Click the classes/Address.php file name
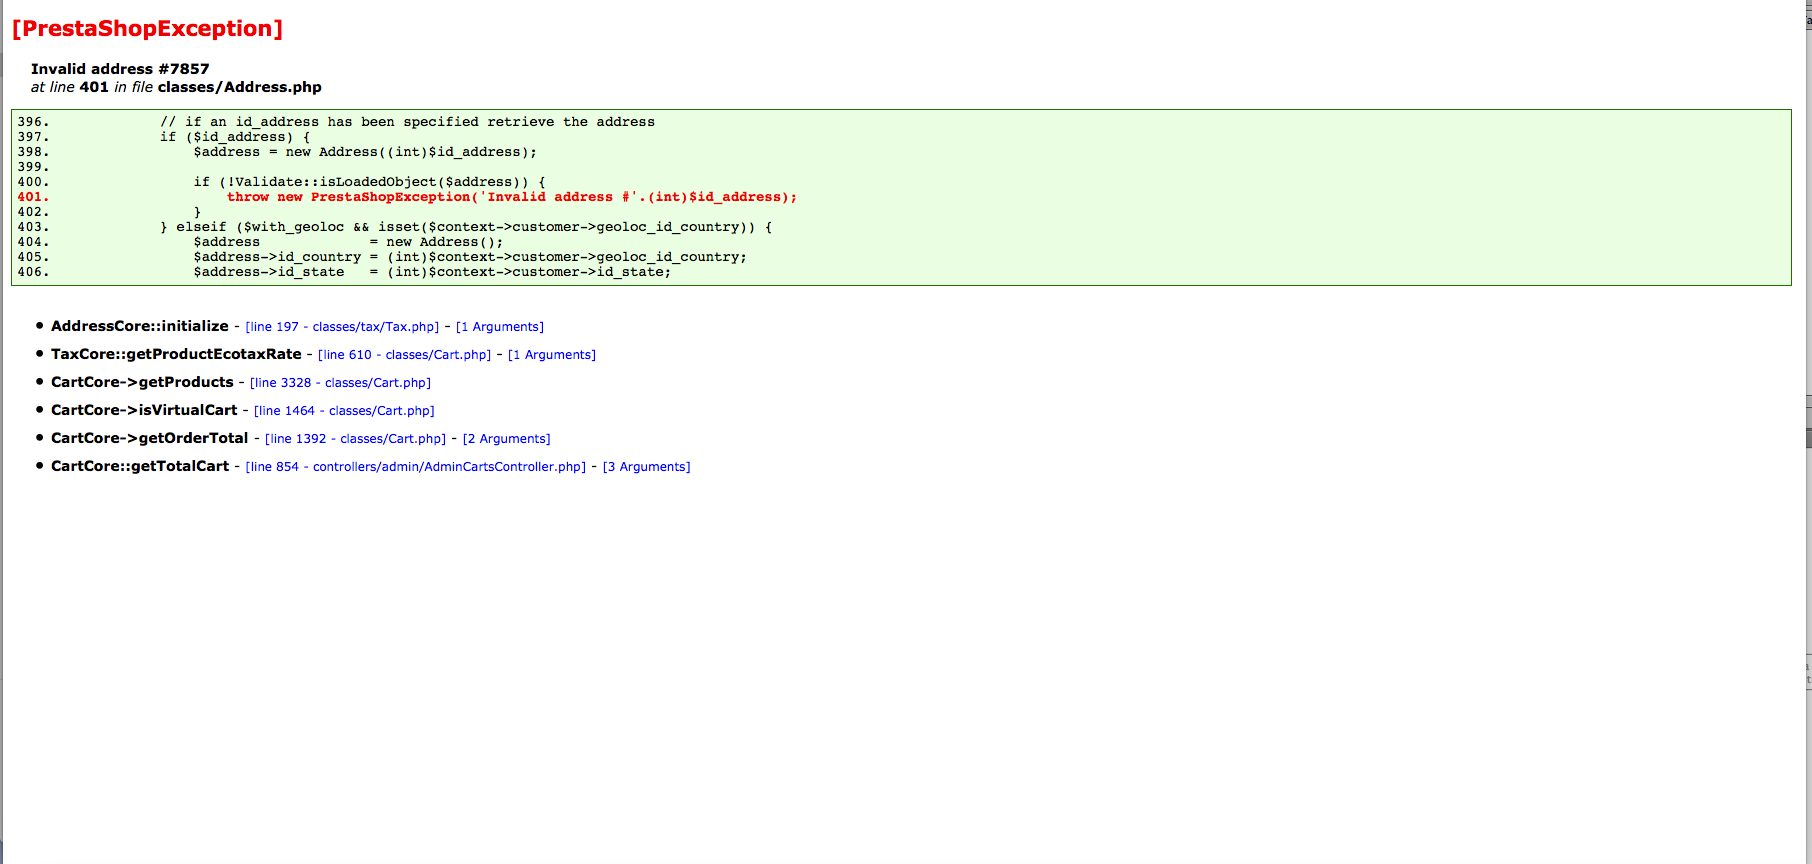This screenshot has height=864, width=1812. [x=240, y=87]
